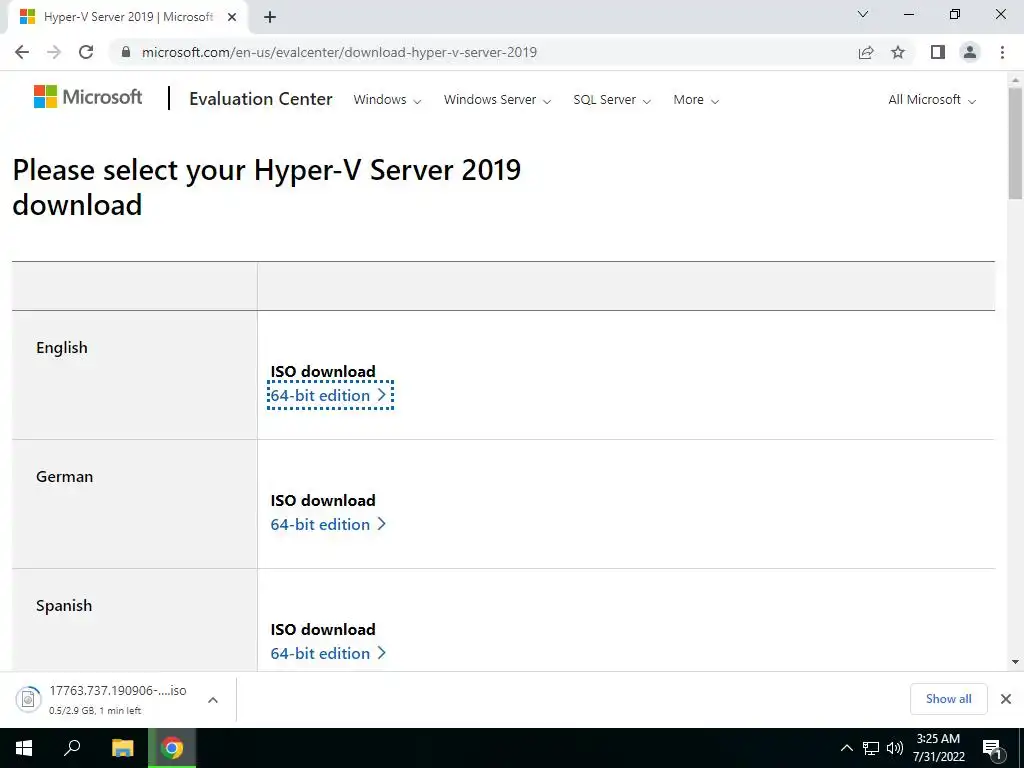
Task: Open the notification center icon
Action: click(993, 749)
